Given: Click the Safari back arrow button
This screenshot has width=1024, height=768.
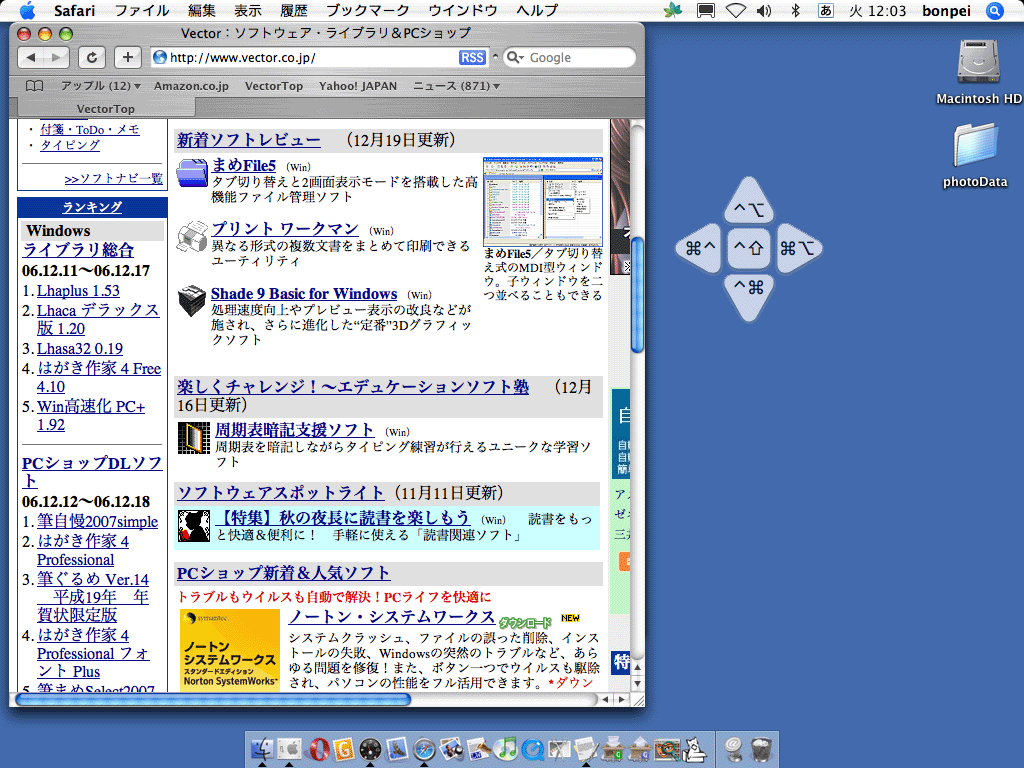Looking at the screenshot, I should (30, 57).
